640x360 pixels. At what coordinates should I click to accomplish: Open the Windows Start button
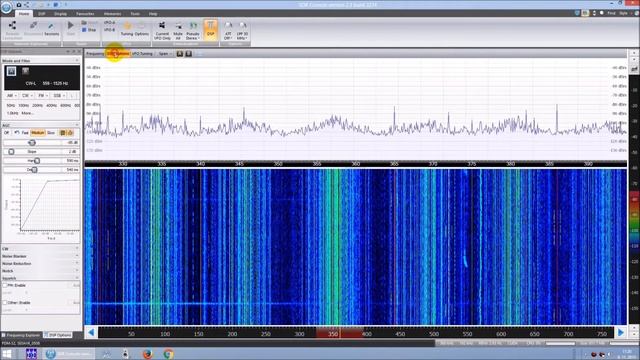click(x=7, y=353)
